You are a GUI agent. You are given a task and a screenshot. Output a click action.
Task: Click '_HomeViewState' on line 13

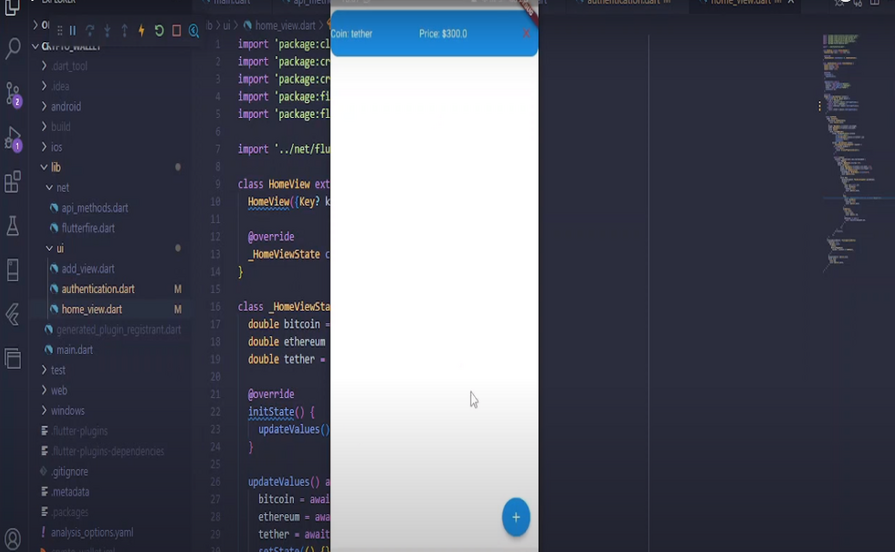click(x=284, y=255)
